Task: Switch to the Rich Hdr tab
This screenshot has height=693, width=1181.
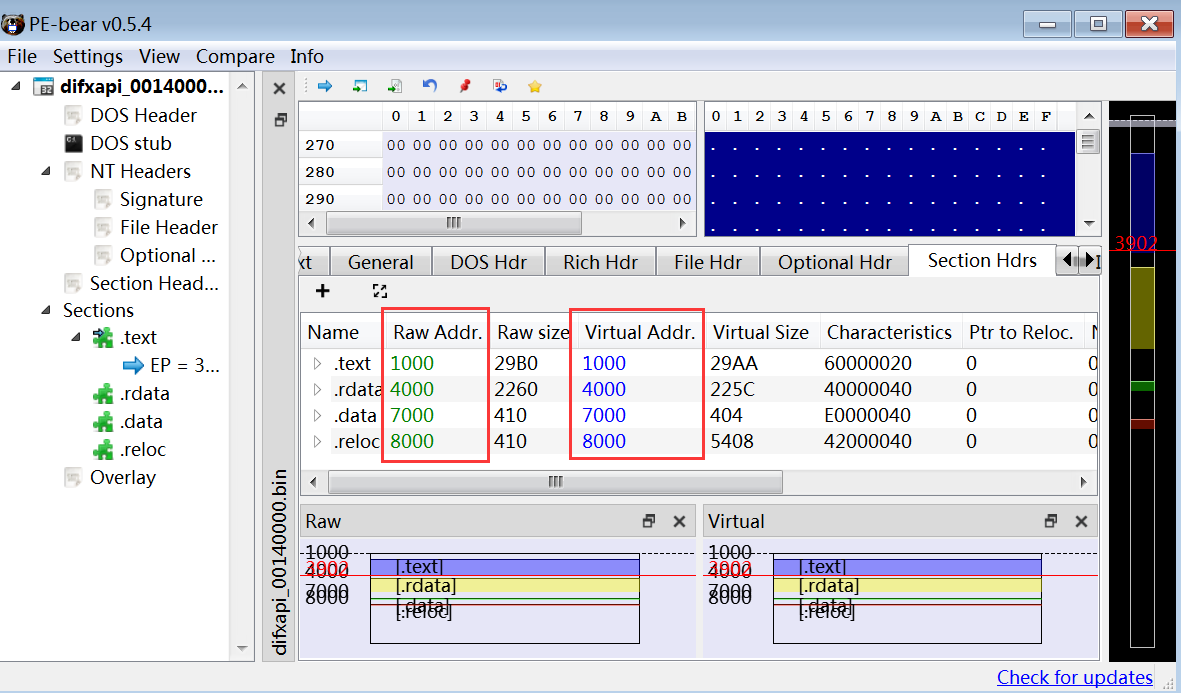Action: 600,262
